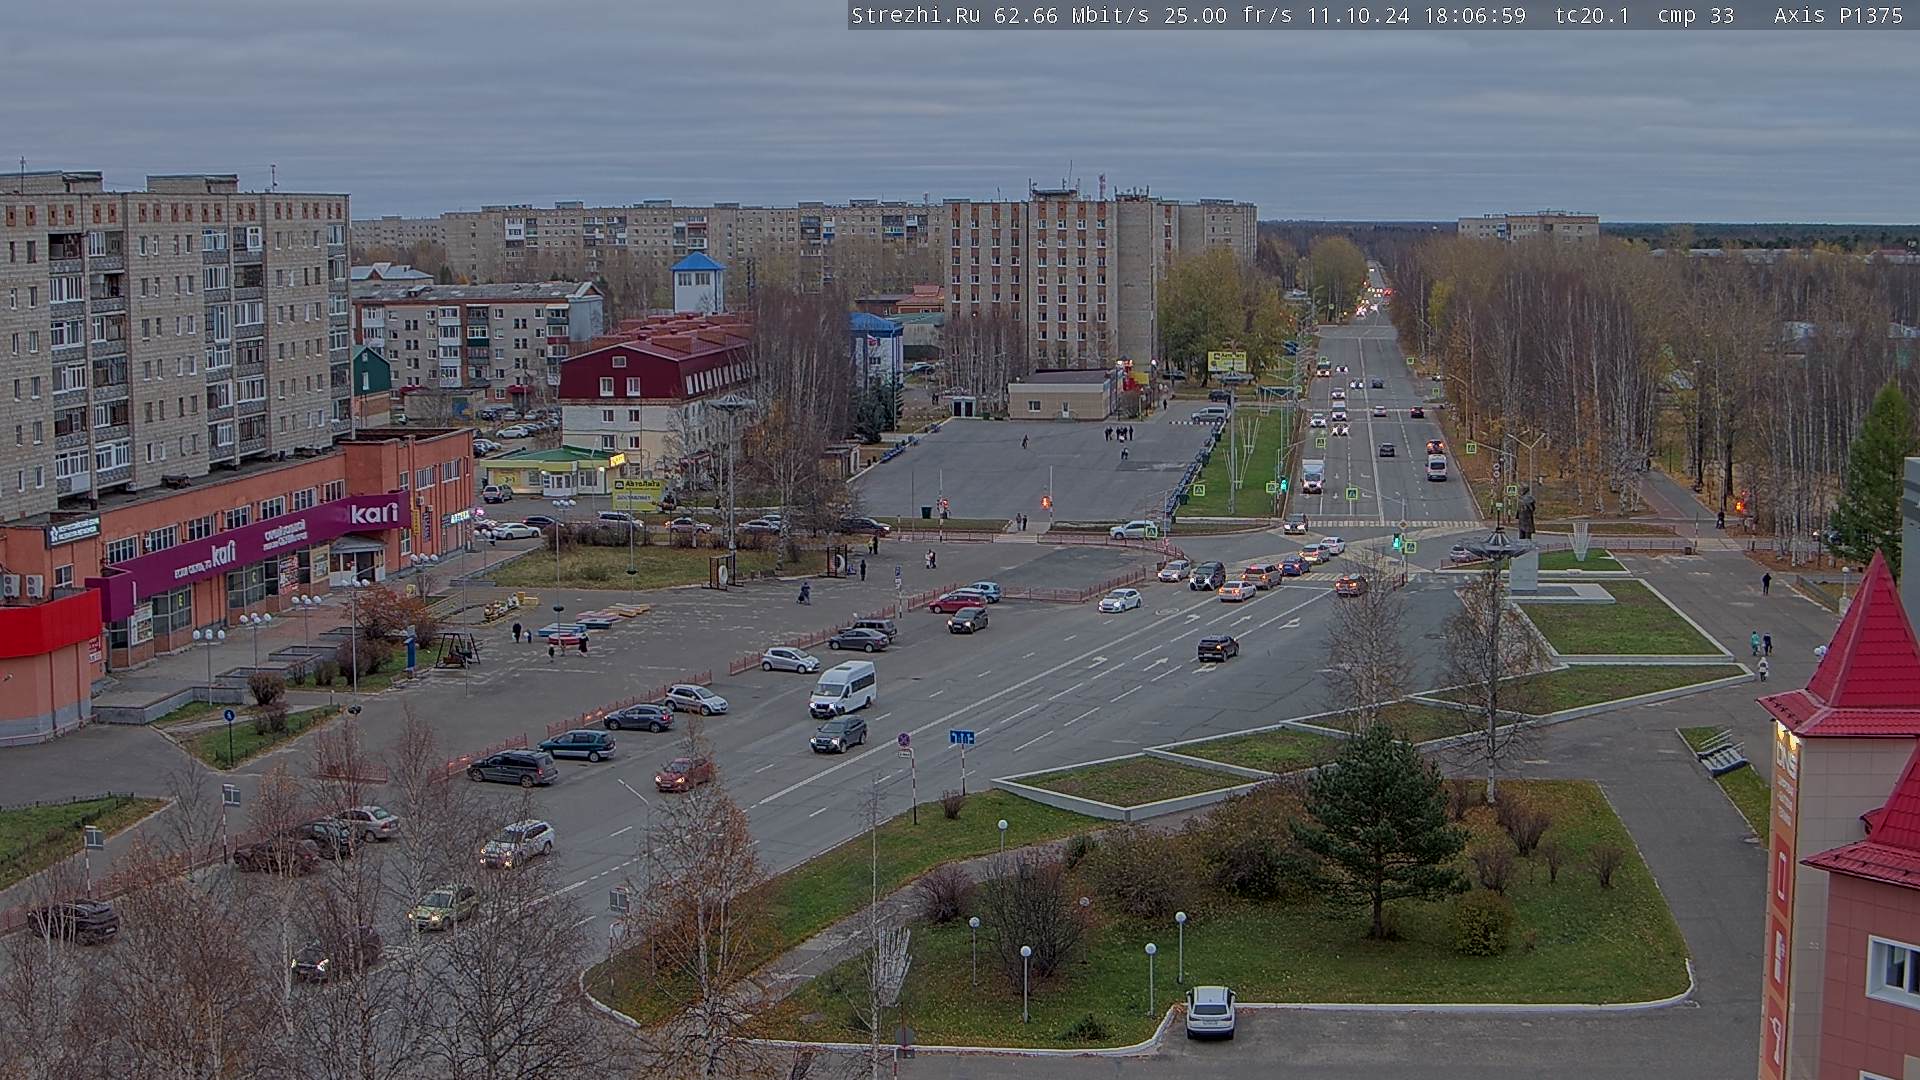The image size is (1920, 1080).
Task: Click the Strezhi.Ru overlay text
Action: 915,15
